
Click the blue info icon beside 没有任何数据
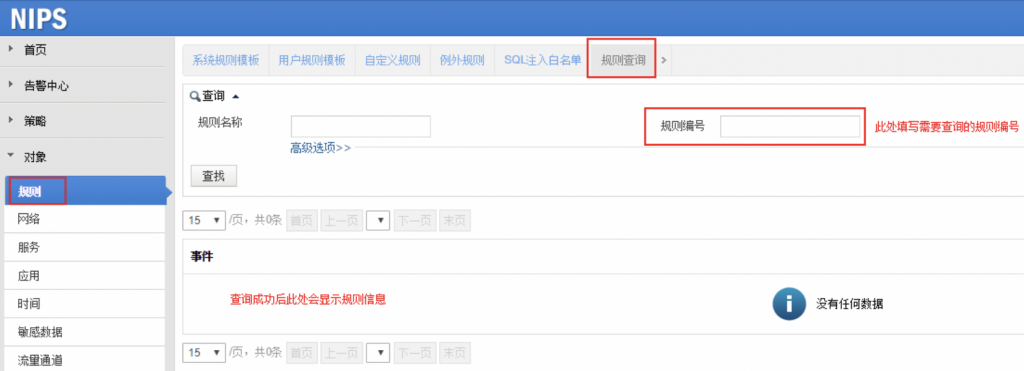coord(788,304)
